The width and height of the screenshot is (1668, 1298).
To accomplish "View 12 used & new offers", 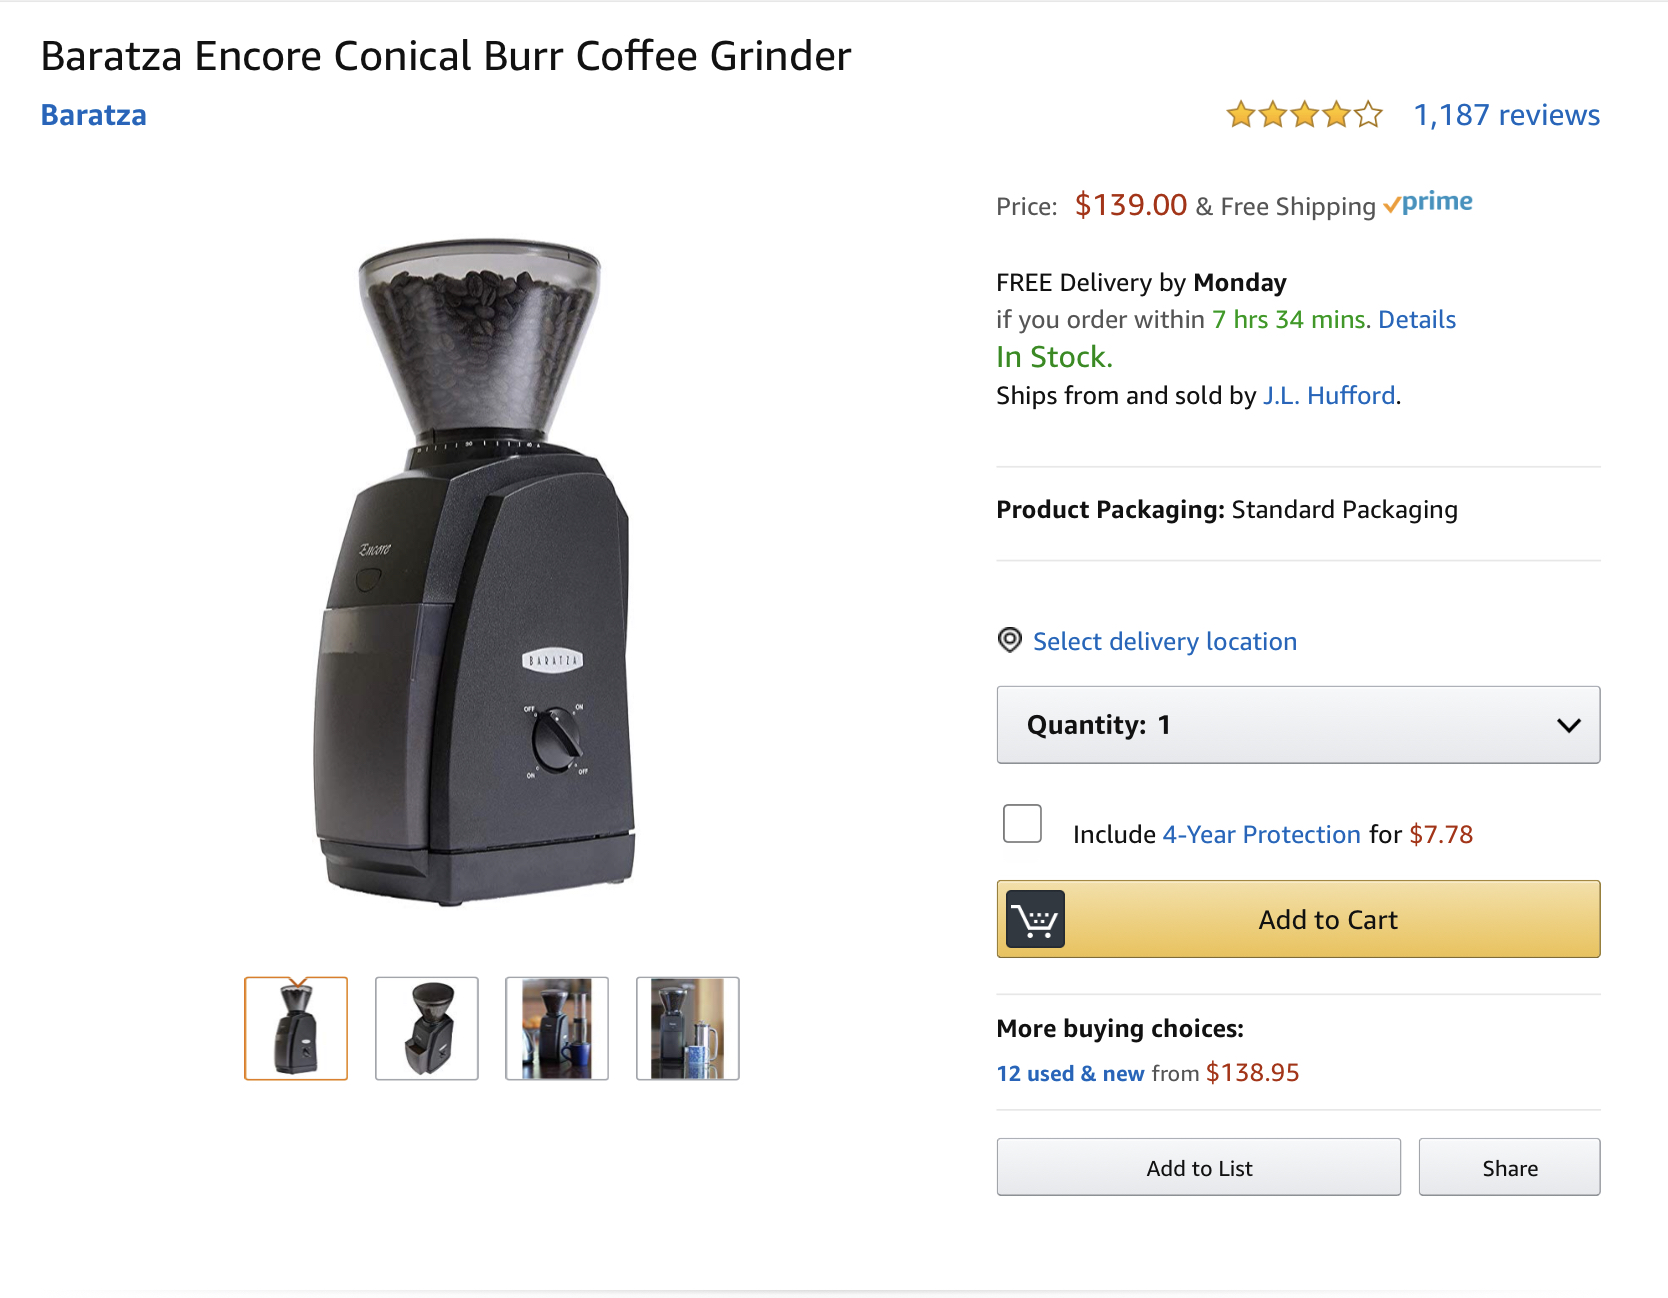I will (x=1070, y=1073).
